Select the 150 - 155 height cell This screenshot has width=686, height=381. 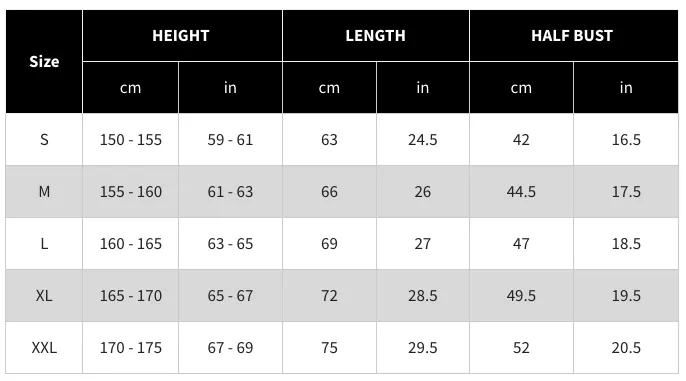[x=130, y=140]
